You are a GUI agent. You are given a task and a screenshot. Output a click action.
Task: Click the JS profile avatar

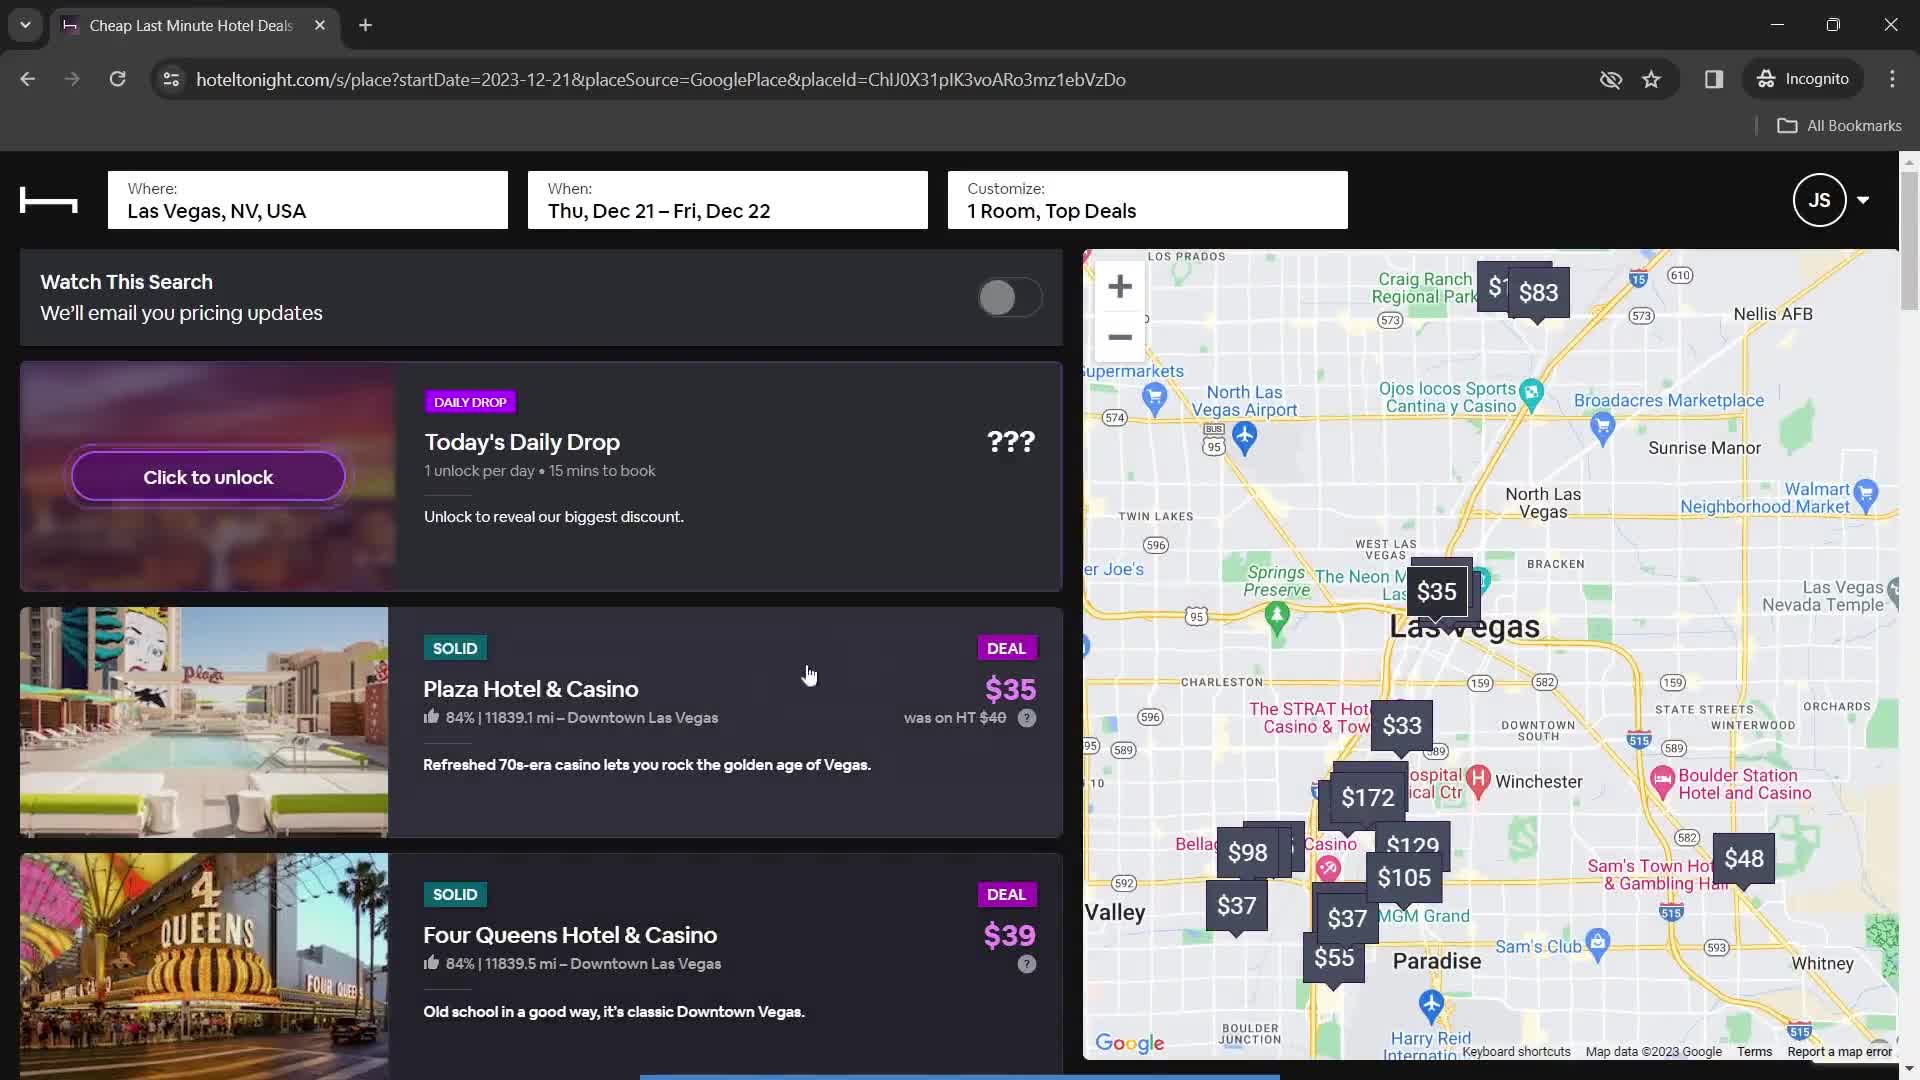click(x=1819, y=200)
